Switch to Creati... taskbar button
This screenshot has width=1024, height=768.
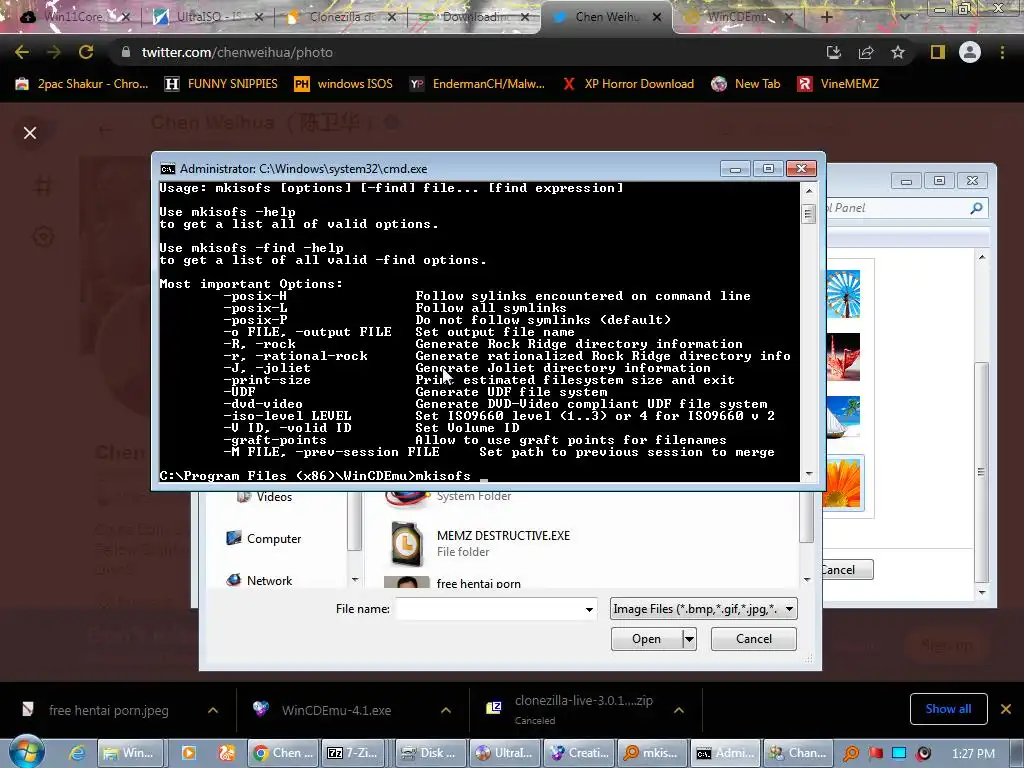click(579, 753)
